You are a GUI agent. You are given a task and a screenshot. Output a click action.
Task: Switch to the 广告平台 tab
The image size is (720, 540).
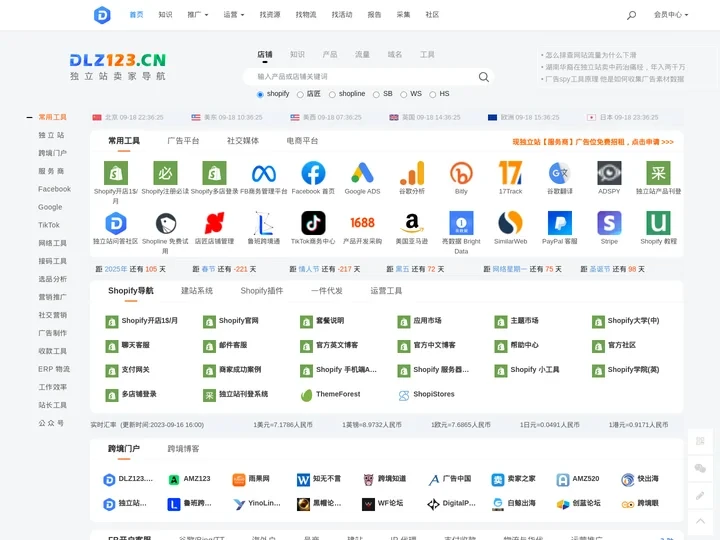(183, 141)
